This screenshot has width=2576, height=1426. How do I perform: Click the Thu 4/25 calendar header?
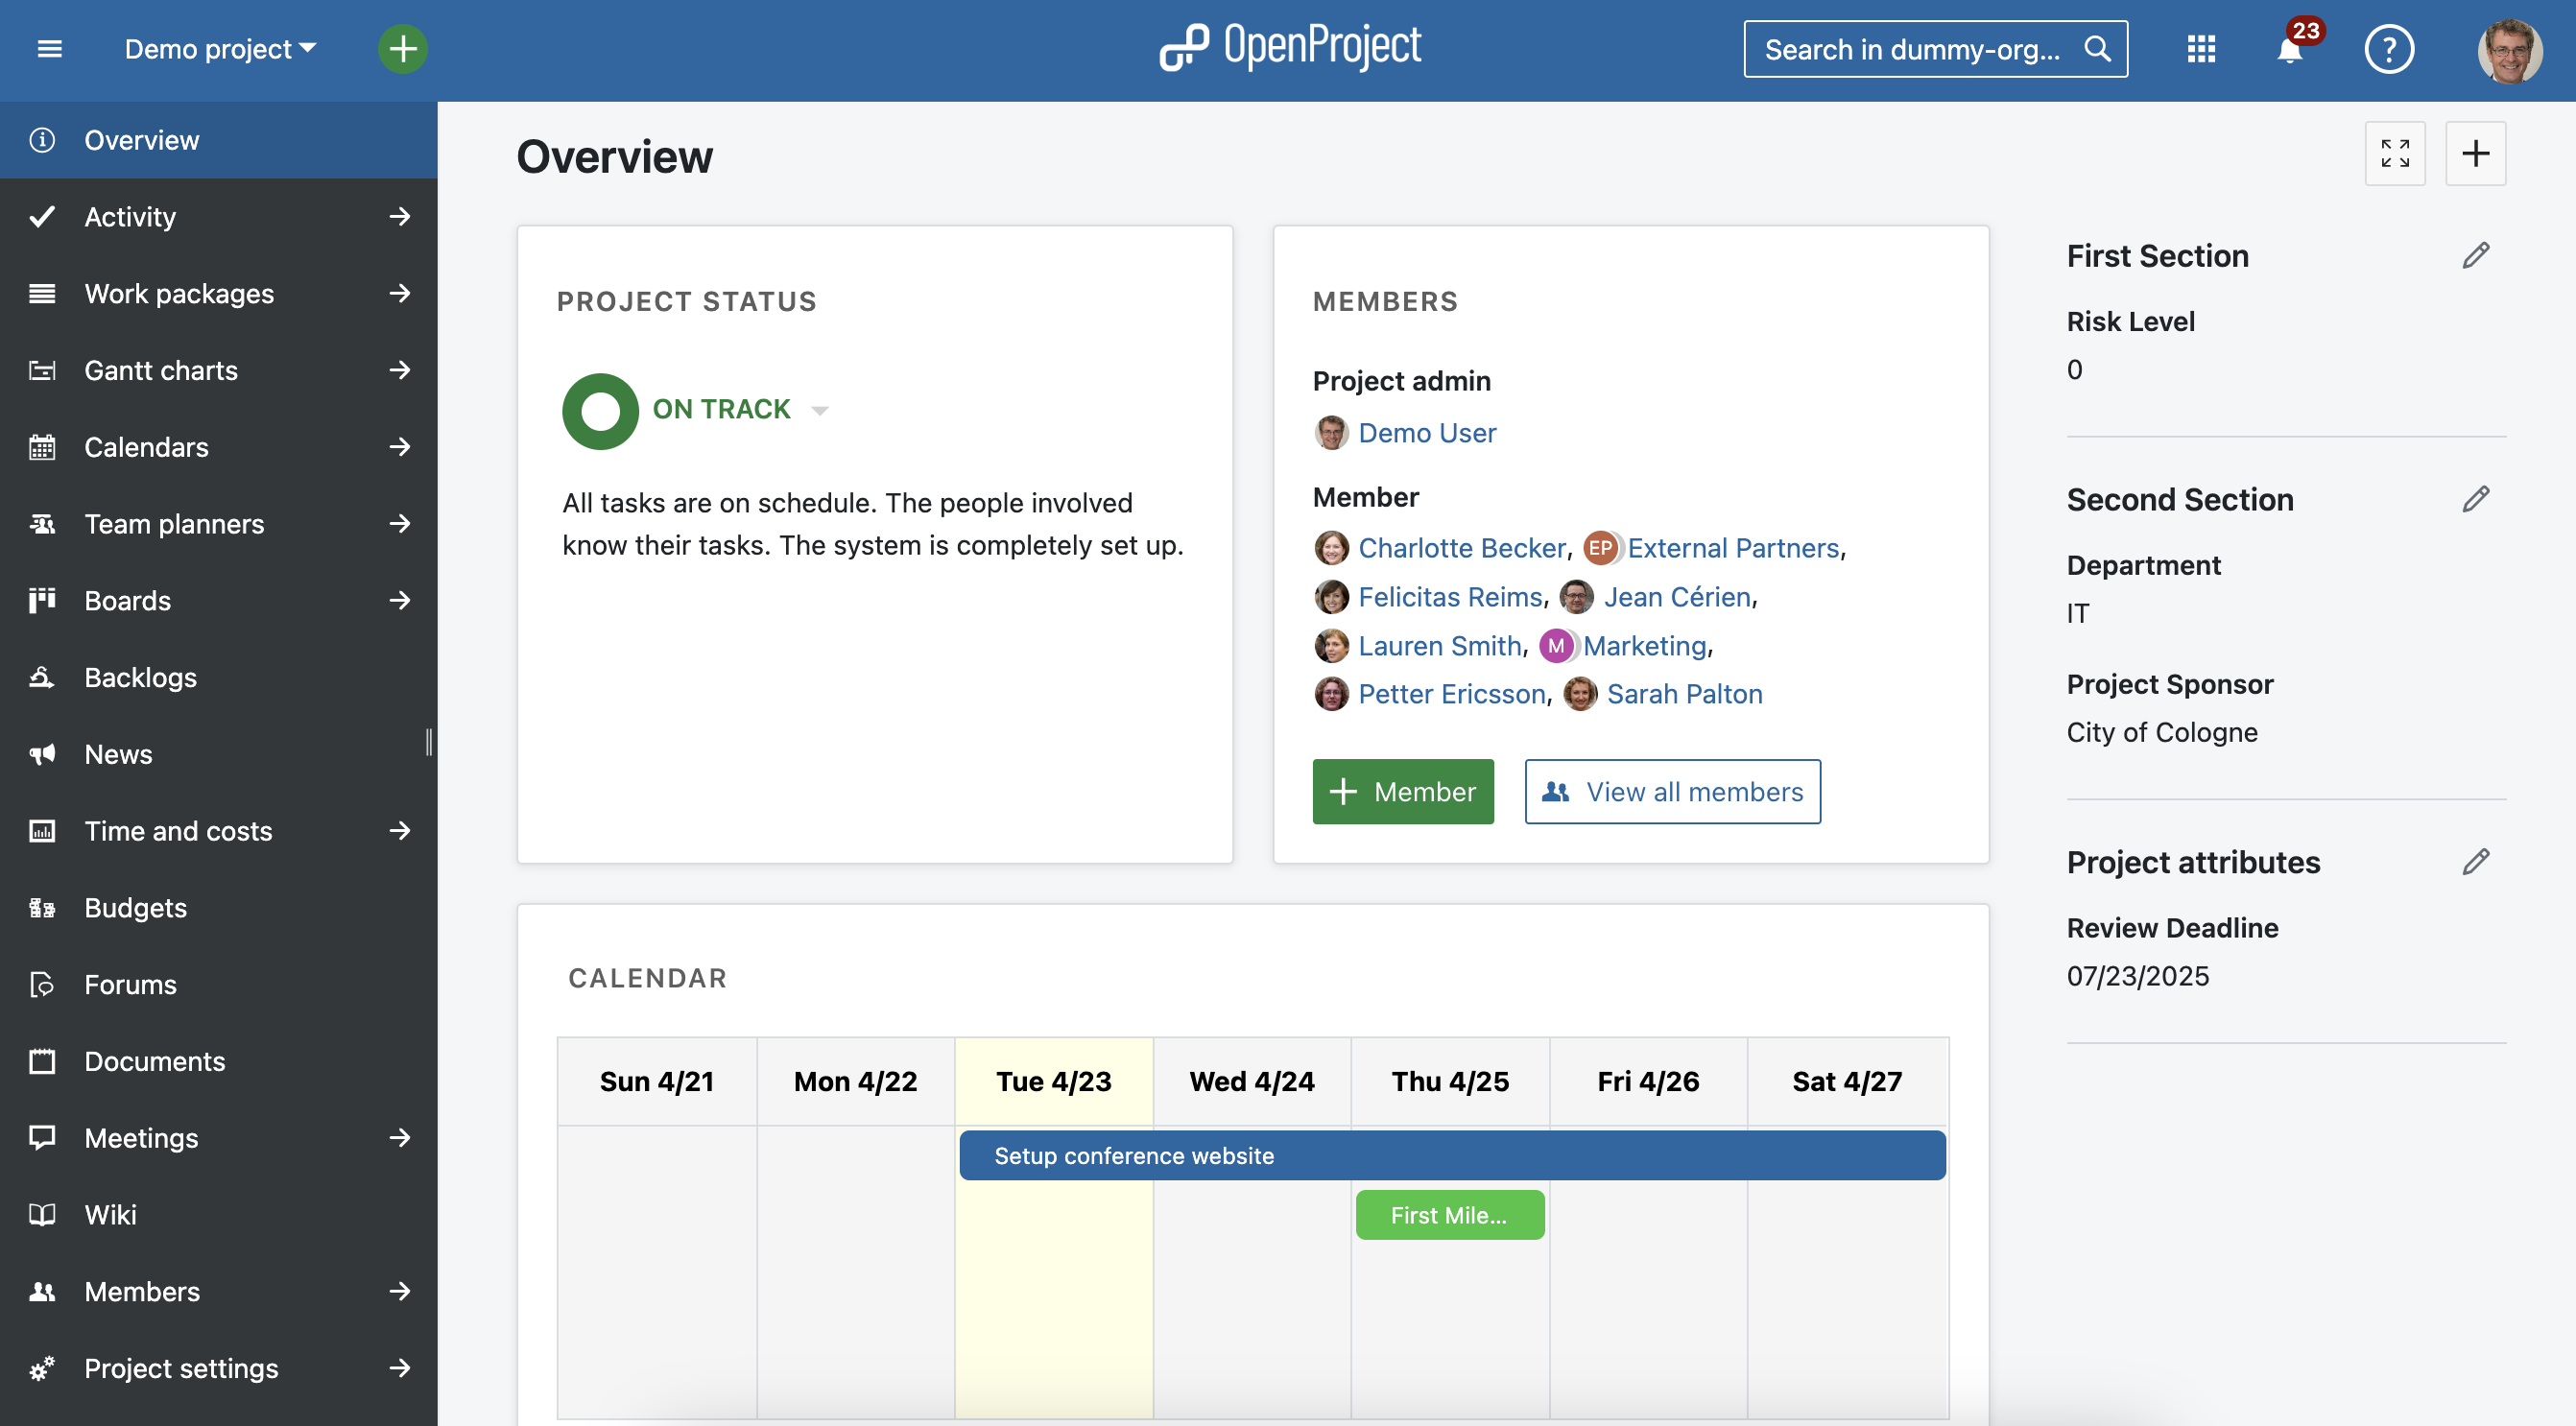(1450, 1082)
